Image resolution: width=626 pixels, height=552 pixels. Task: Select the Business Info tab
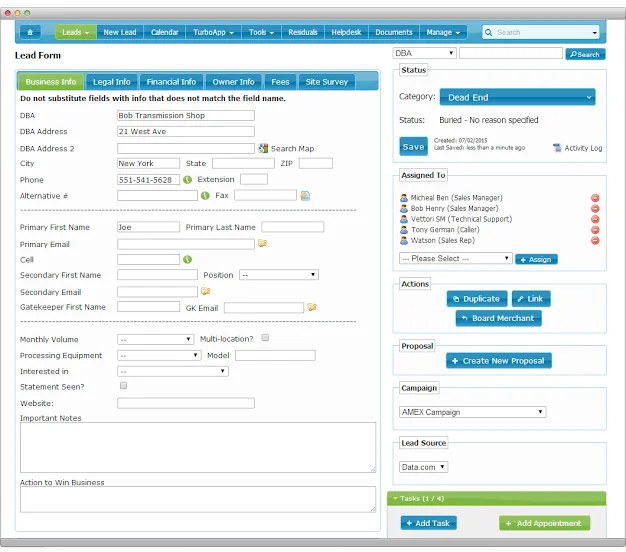click(x=51, y=82)
